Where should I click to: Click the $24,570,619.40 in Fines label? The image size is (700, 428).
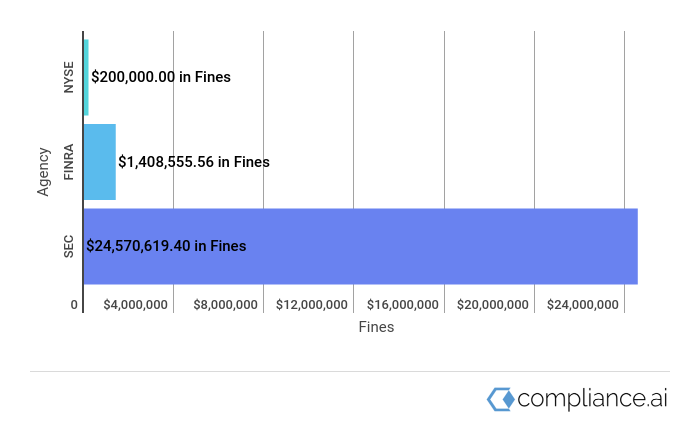(x=166, y=246)
